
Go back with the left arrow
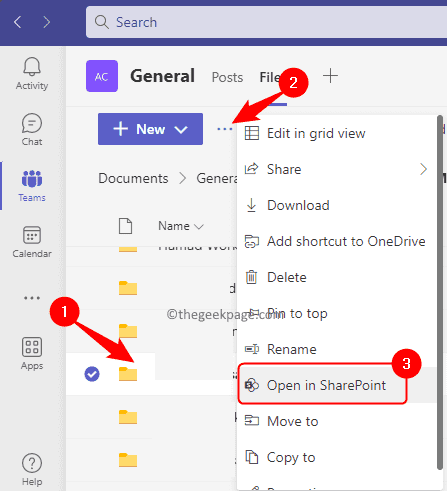tap(18, 22)
